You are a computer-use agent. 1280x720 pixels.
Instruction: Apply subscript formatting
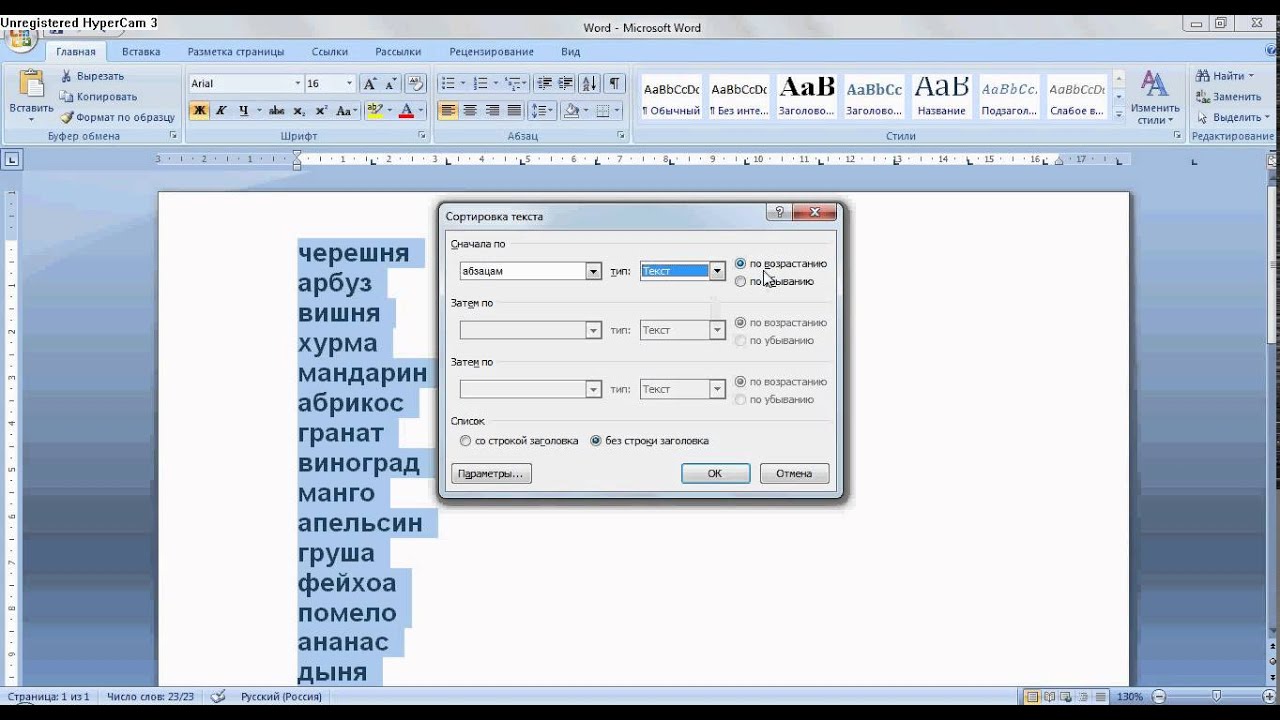coord(301,111)
